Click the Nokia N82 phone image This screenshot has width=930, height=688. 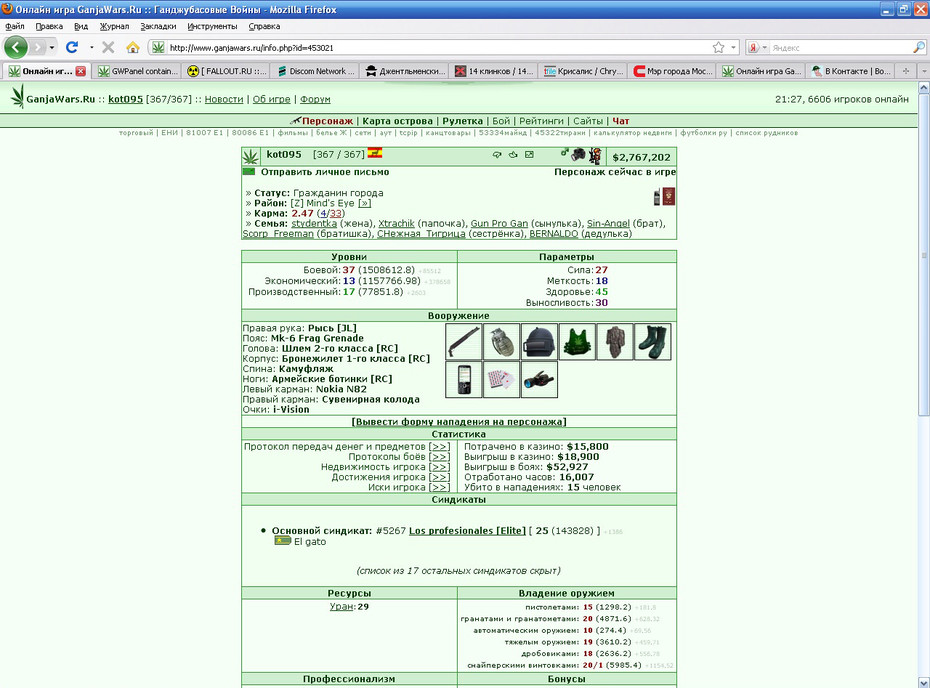[x=464, y=380]
